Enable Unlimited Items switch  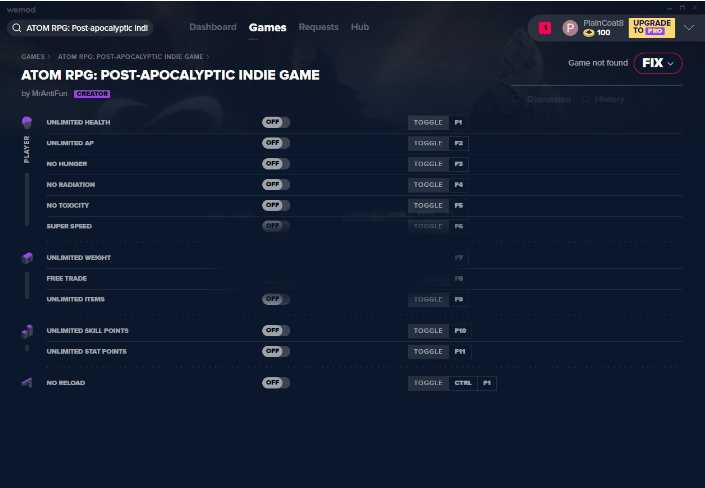pos(276,299)
